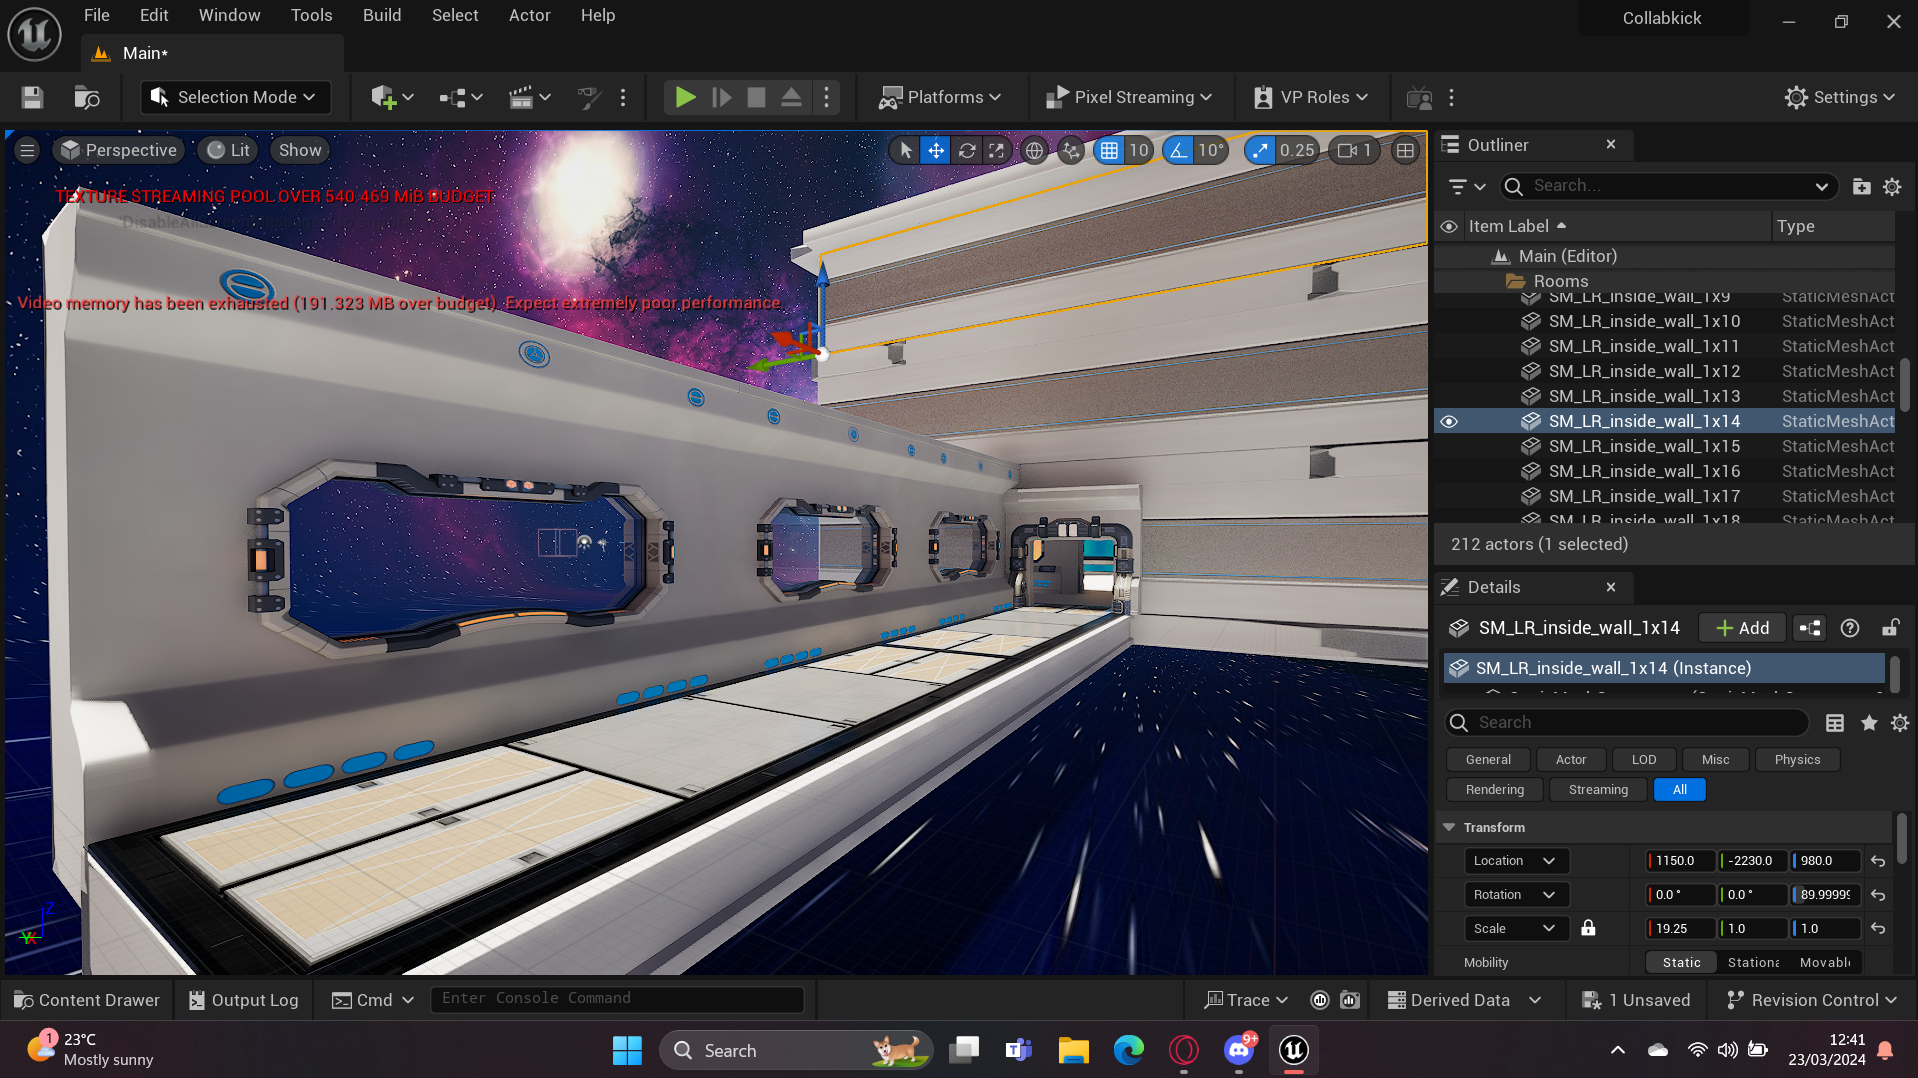Activate the Scale tool in viewport
The width and height of the screenshot is (1918, 1078).
997,150
